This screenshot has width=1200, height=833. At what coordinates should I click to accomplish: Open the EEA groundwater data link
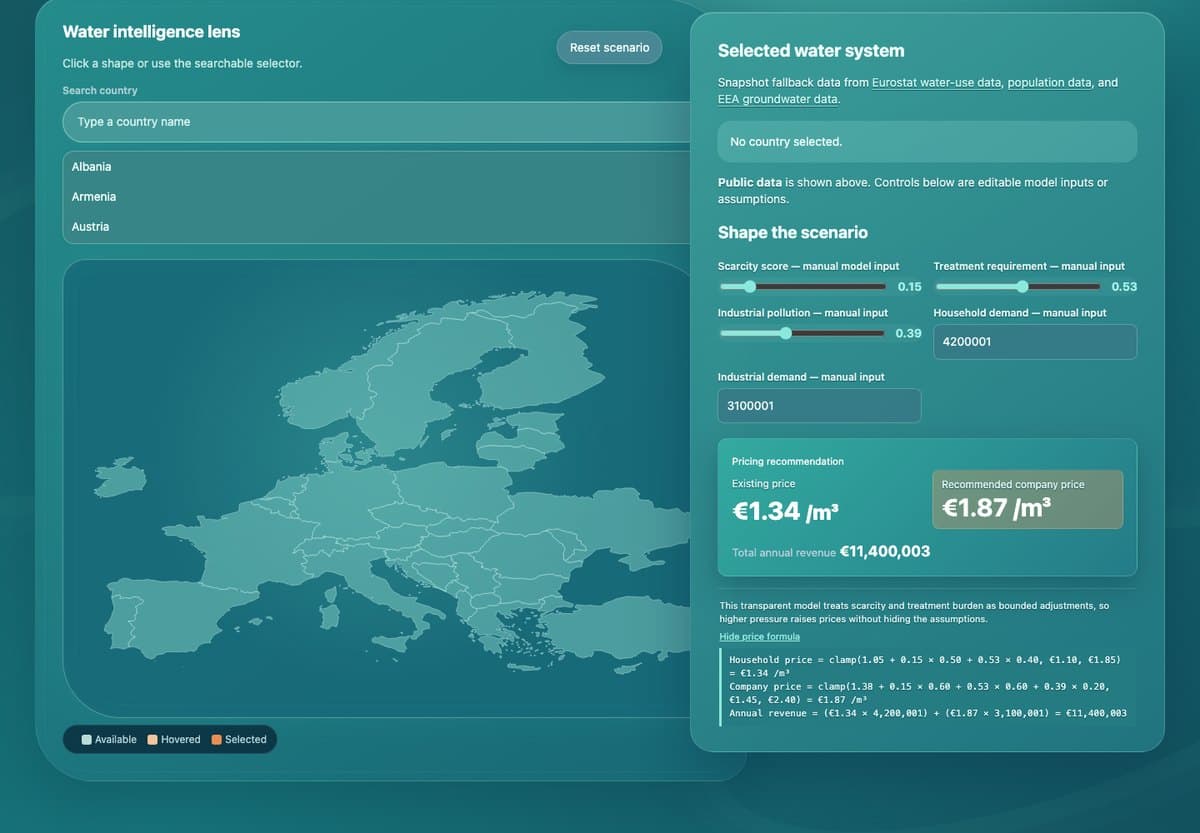pos(778,99)
